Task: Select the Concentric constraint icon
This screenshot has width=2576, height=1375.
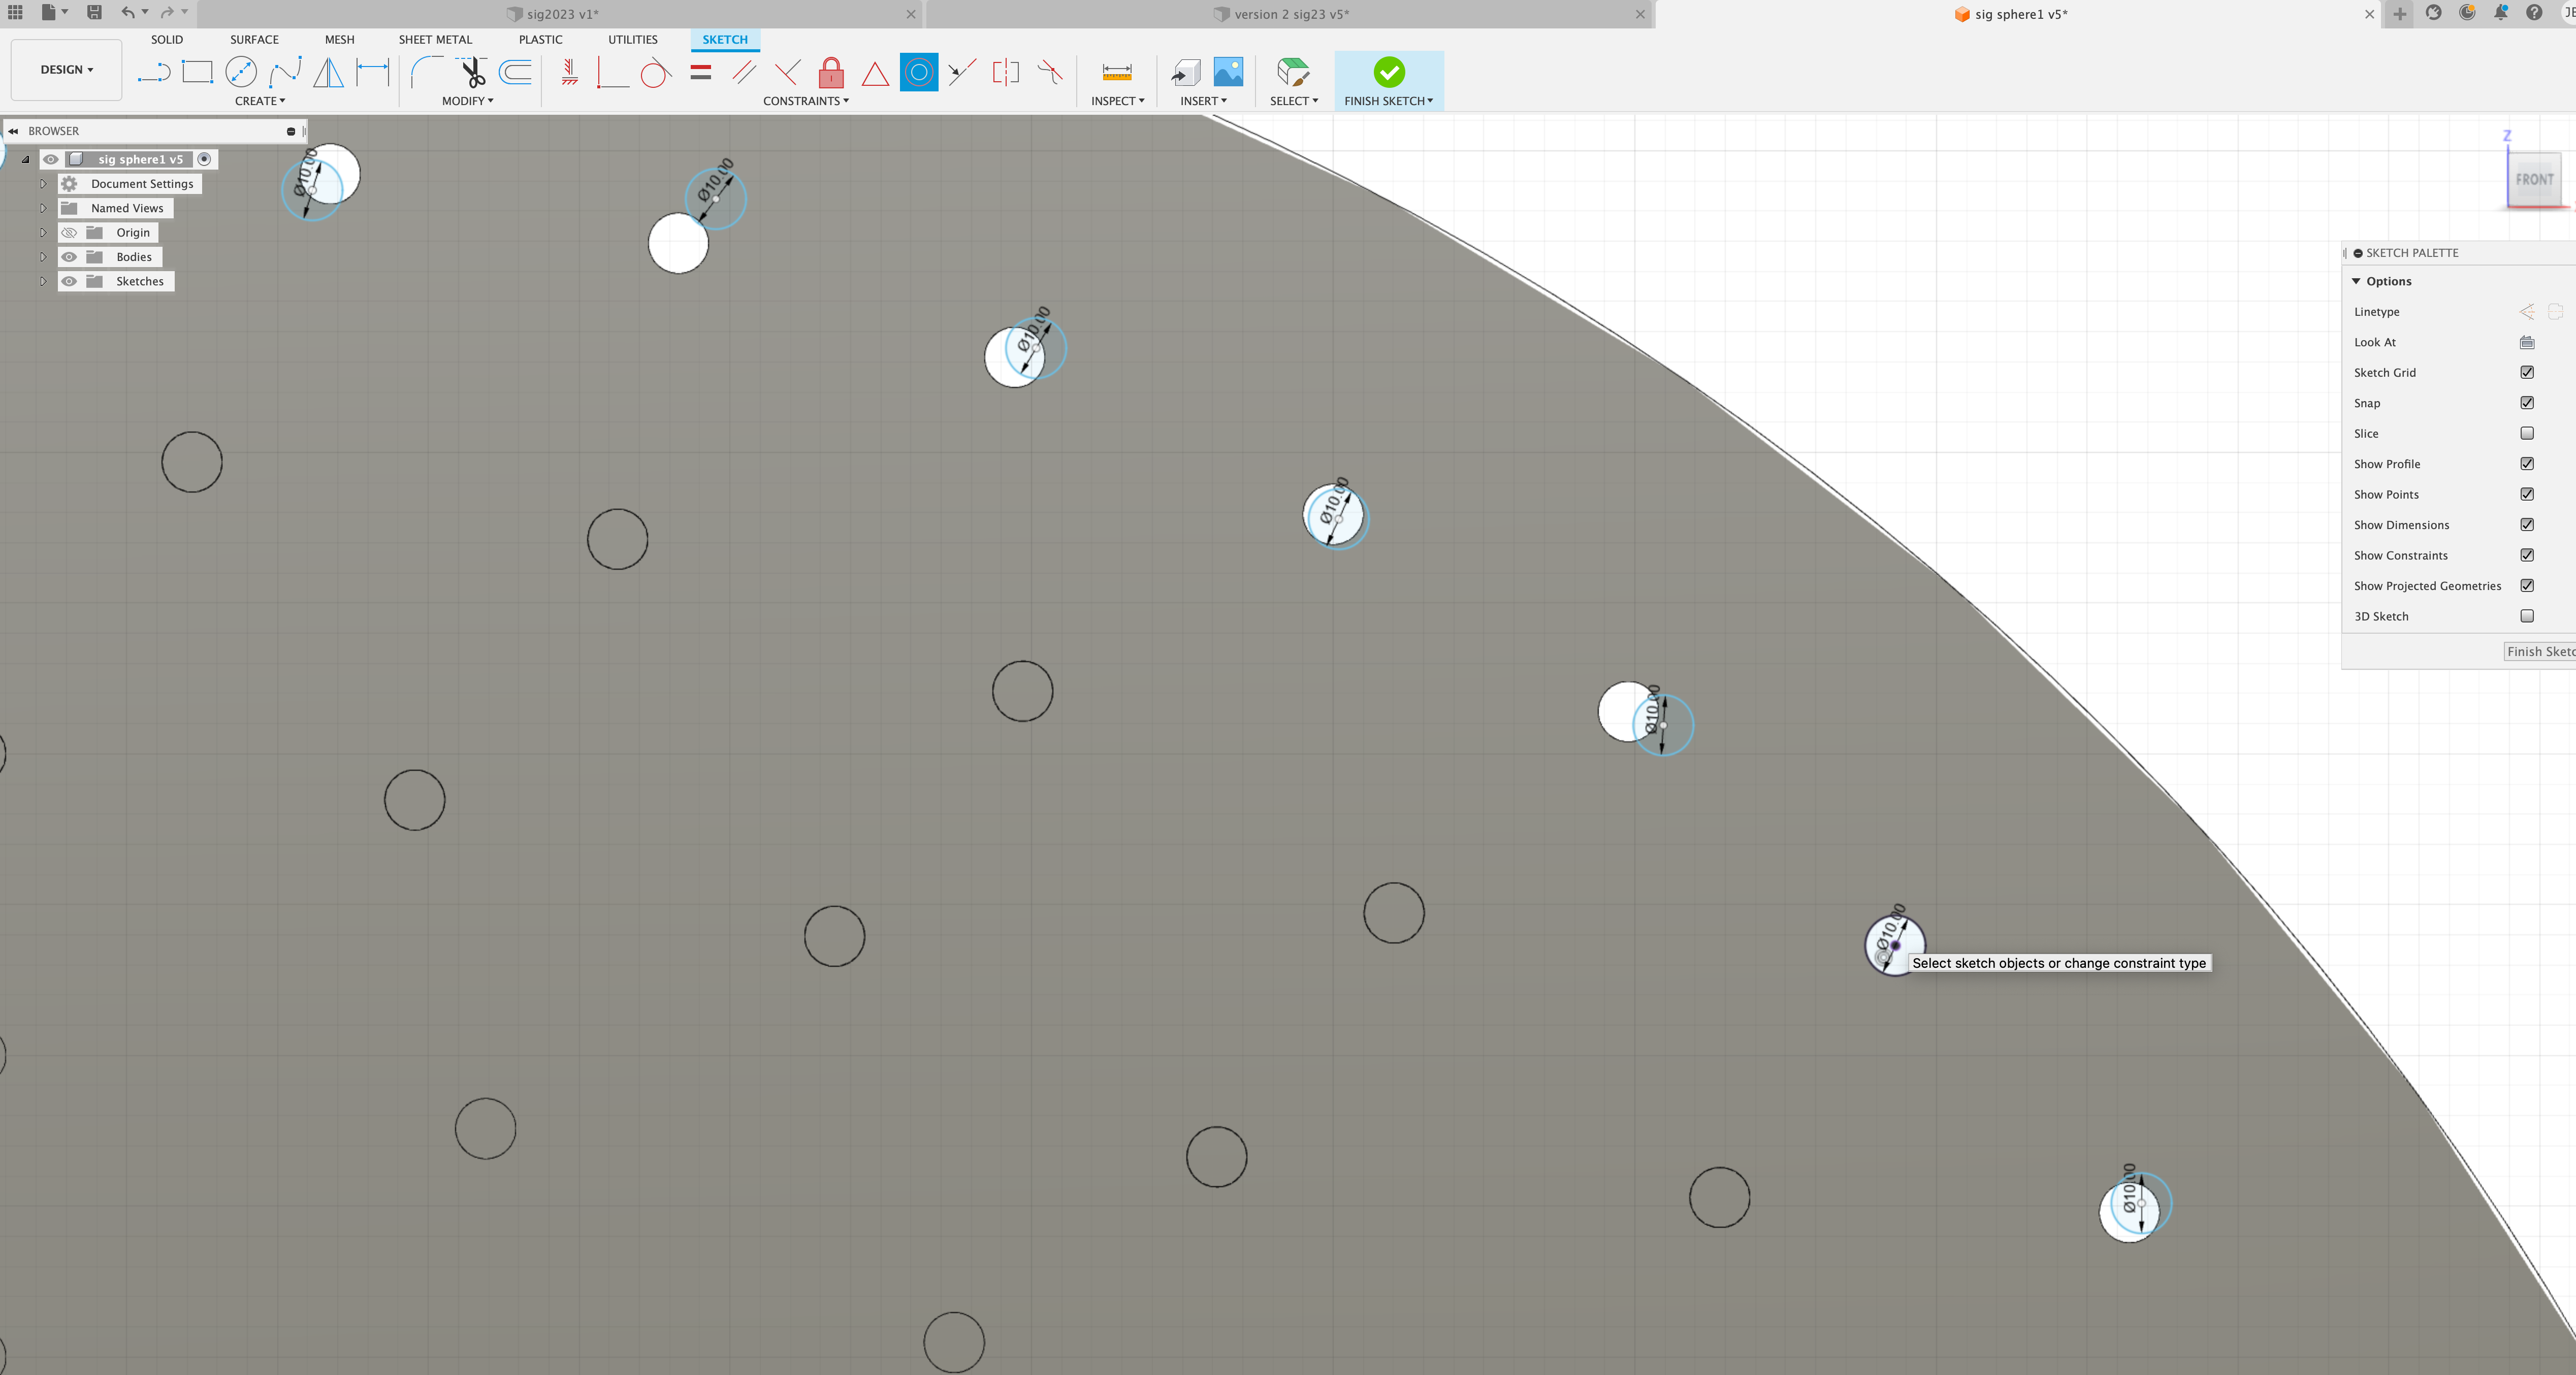Action: coord(918,72)
